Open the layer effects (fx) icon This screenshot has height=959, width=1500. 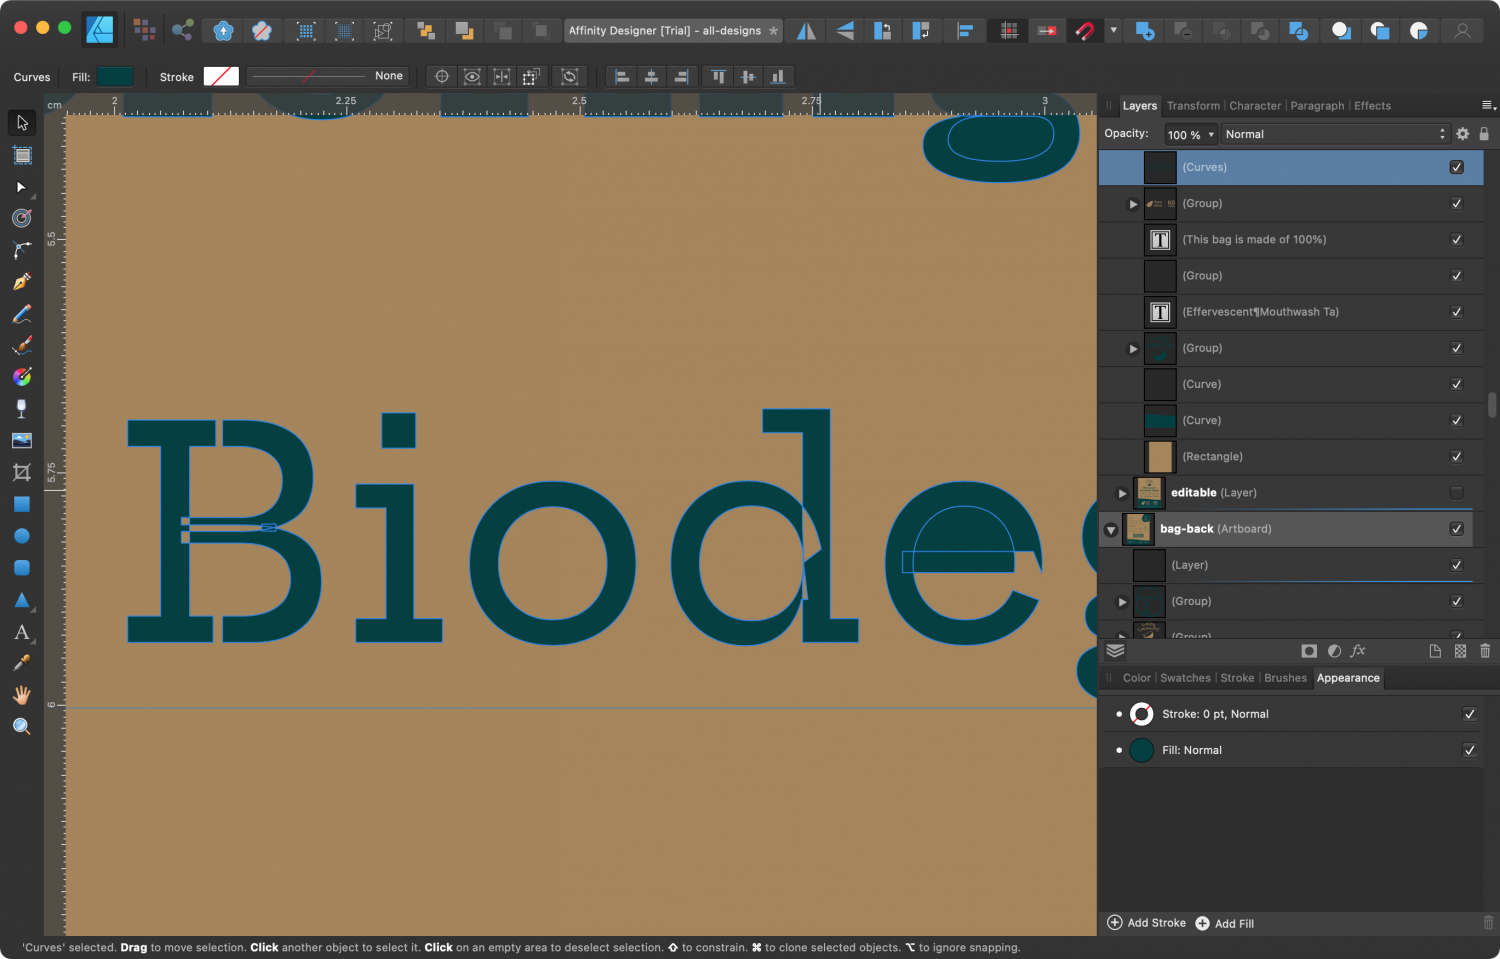point(1358,651)
